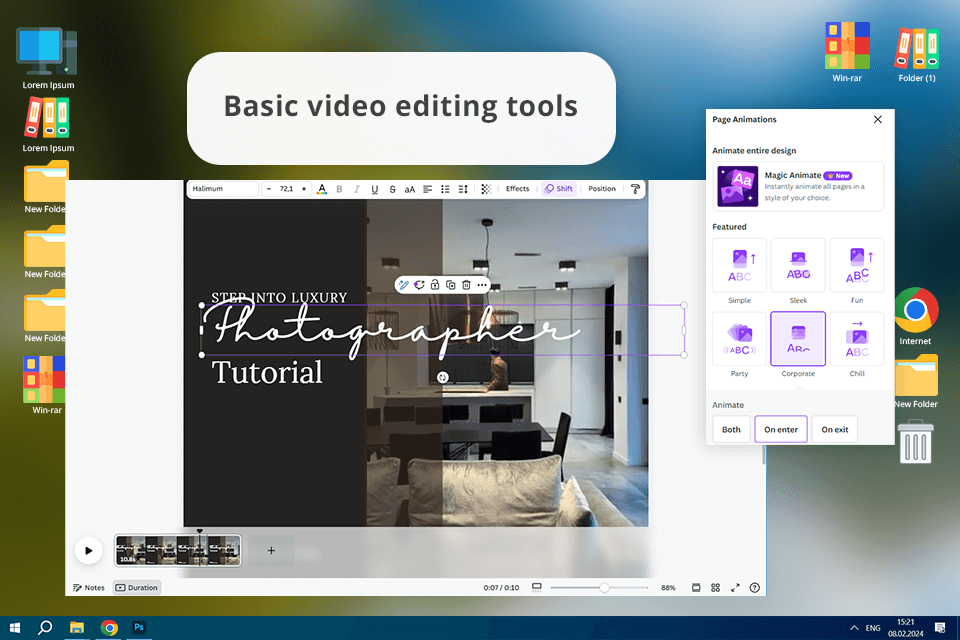960x640 pixels.
Task: Select the 10.8s clip thumbnail in timeline
Action: tap(178, 550)
